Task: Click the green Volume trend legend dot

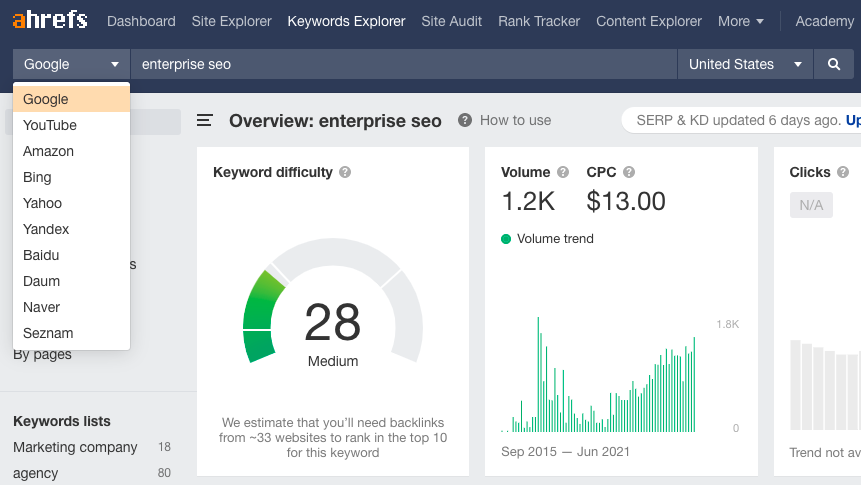Action: pos(506,239)
